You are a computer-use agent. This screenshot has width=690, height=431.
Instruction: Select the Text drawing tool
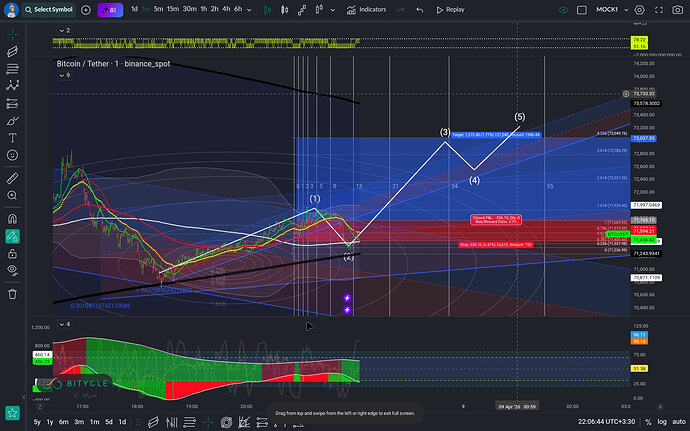pyautogui.click(x=12, y=138)
